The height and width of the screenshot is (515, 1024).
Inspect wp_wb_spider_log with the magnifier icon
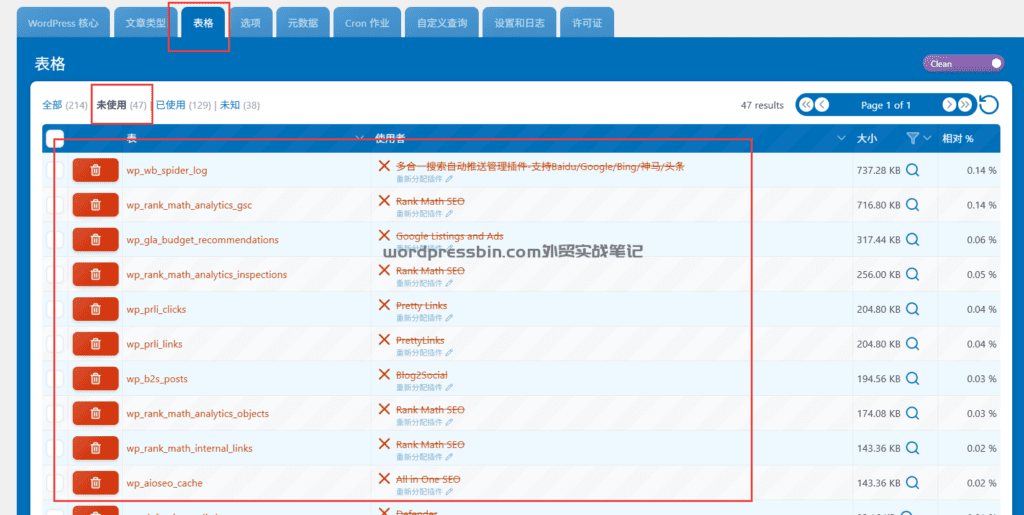913,170
